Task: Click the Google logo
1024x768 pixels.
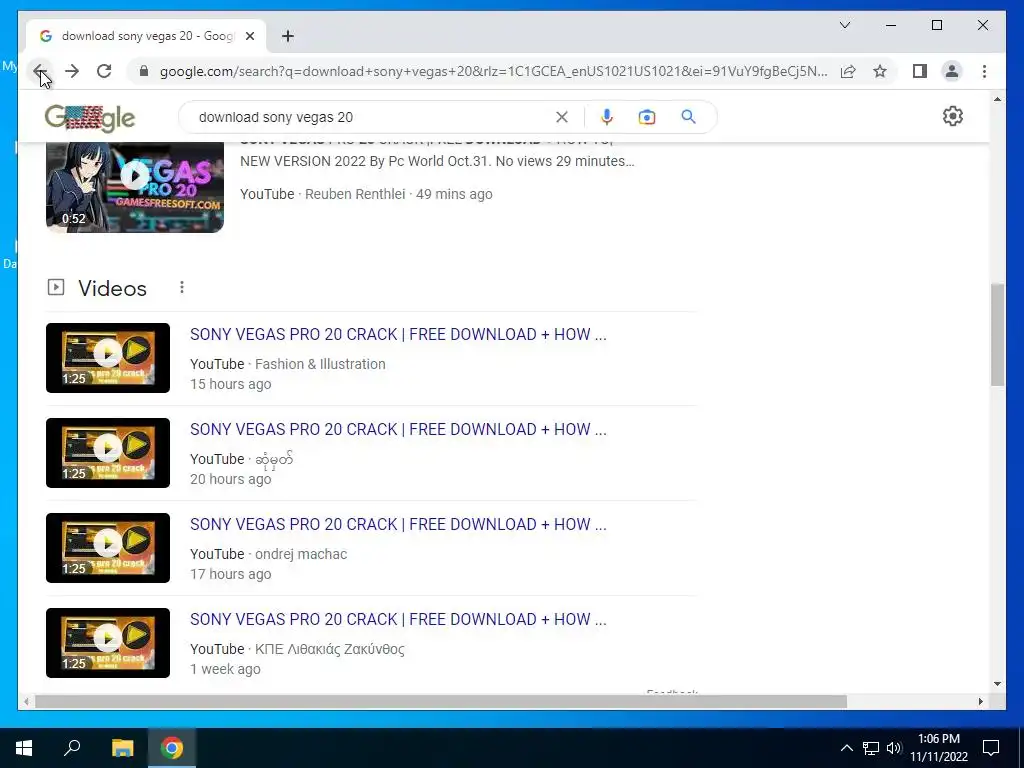Action: pos(89,118)
